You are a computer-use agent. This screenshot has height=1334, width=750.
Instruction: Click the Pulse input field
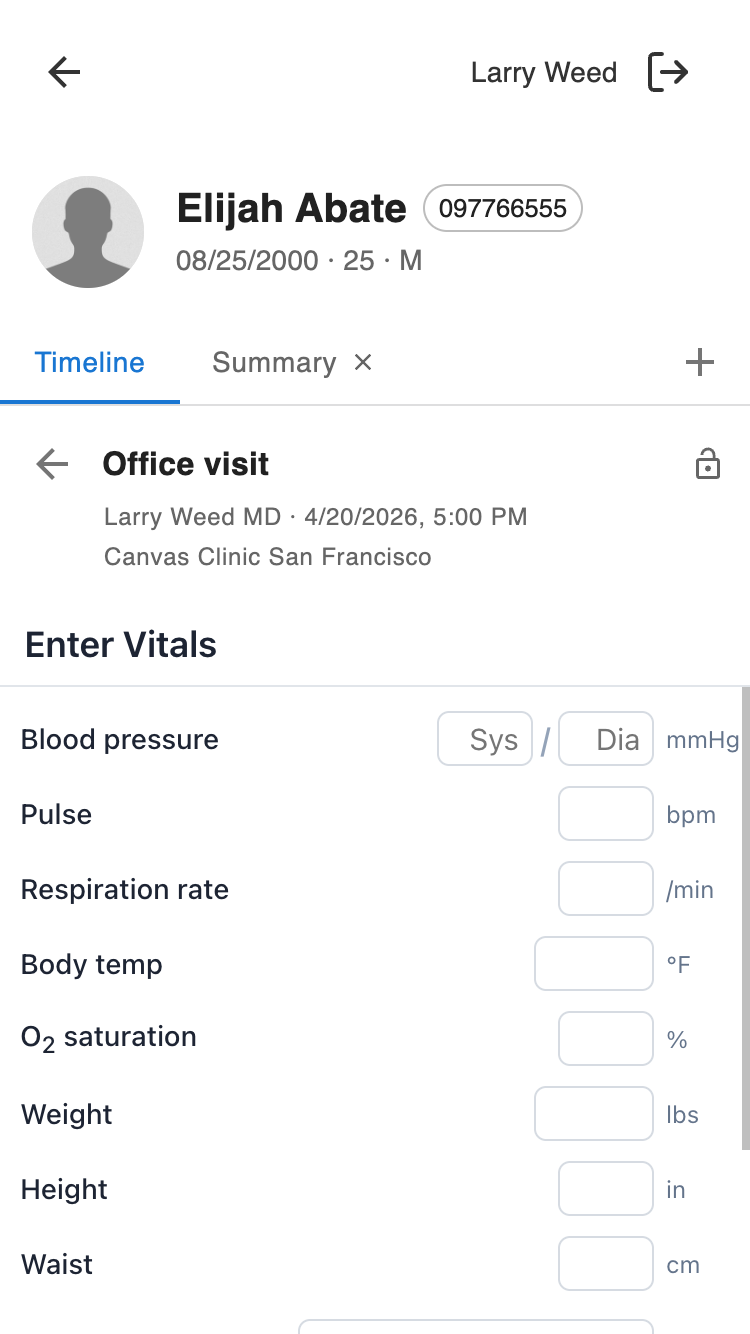point(606,814)
